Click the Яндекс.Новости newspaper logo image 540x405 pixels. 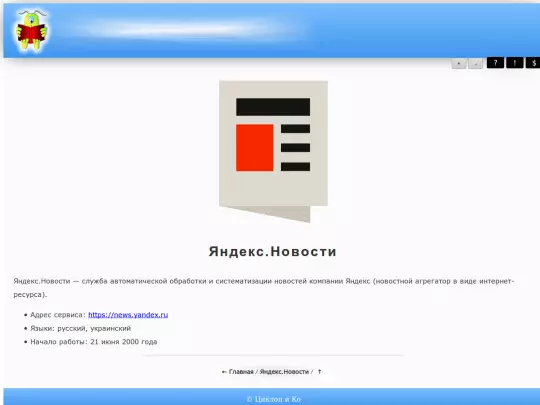coord(273,152)
